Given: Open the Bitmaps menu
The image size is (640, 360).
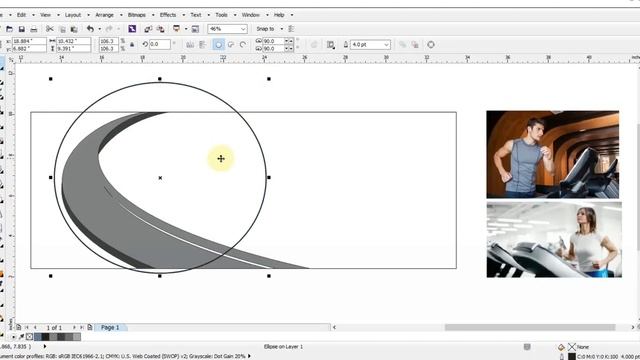Looking at the screenshot, I should pyautogui.click(x=137, y=15).
